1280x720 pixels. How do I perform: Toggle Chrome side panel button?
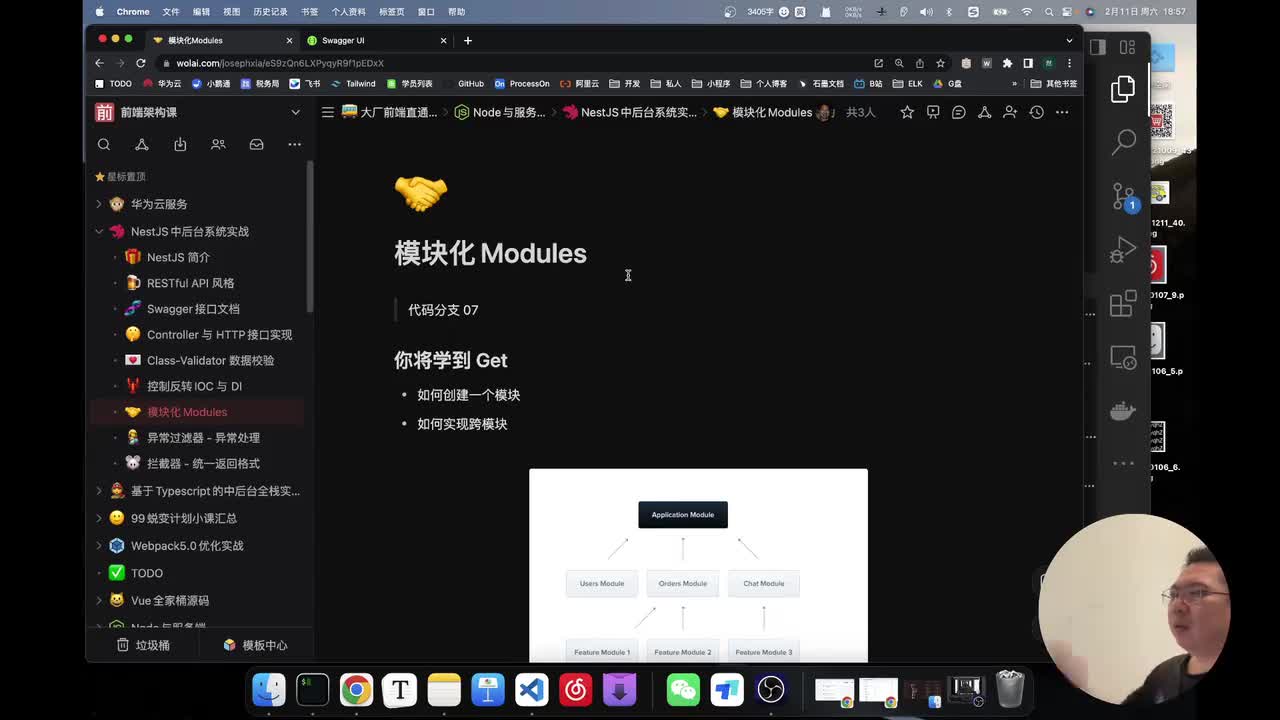[1027, 63]
